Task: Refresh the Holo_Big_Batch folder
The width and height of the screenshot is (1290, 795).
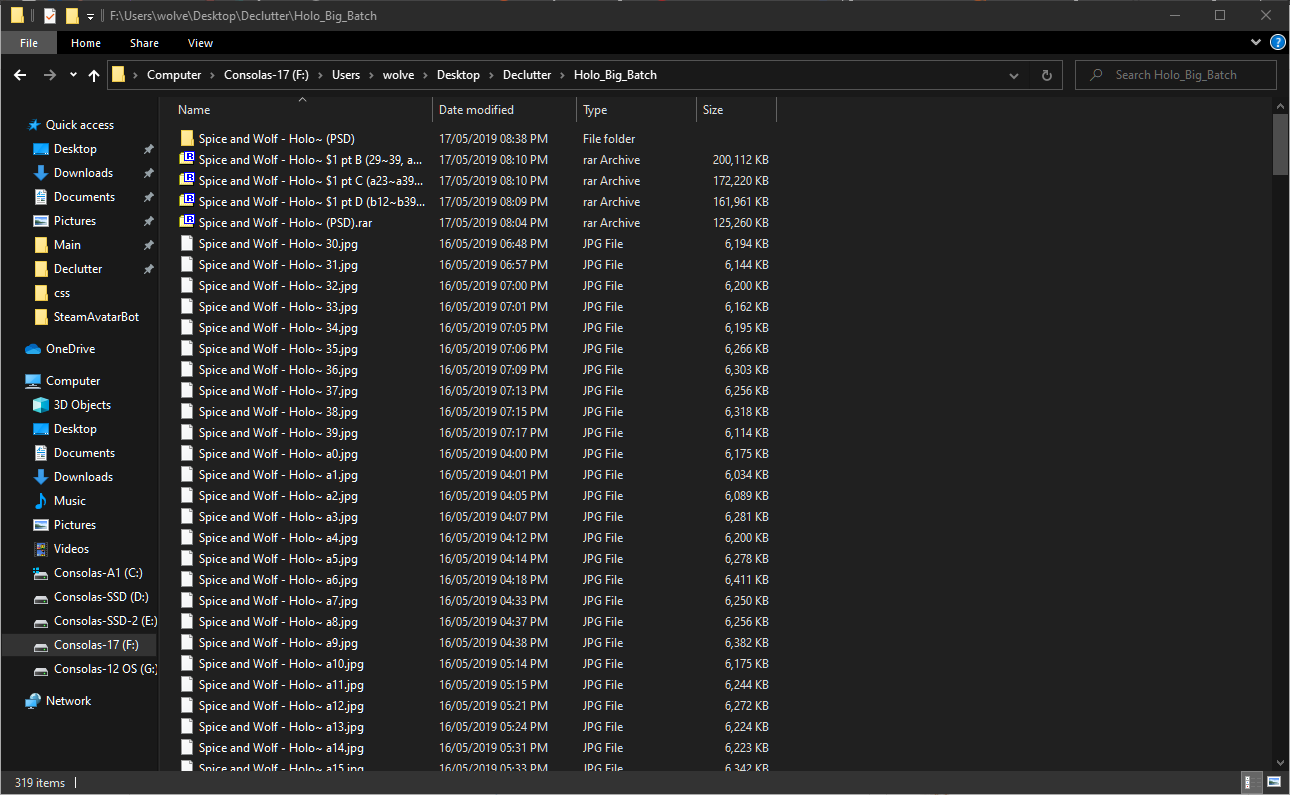Action: tap(1046, 75)
